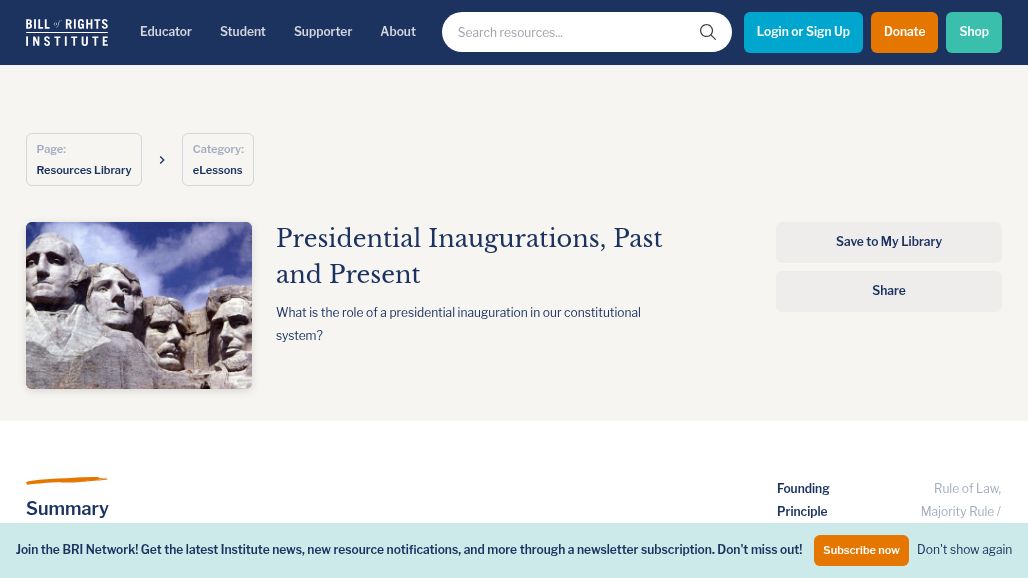Open the Shop page
The width and height of the screenshot is (1028, 578).
click(x=974, y=32)
